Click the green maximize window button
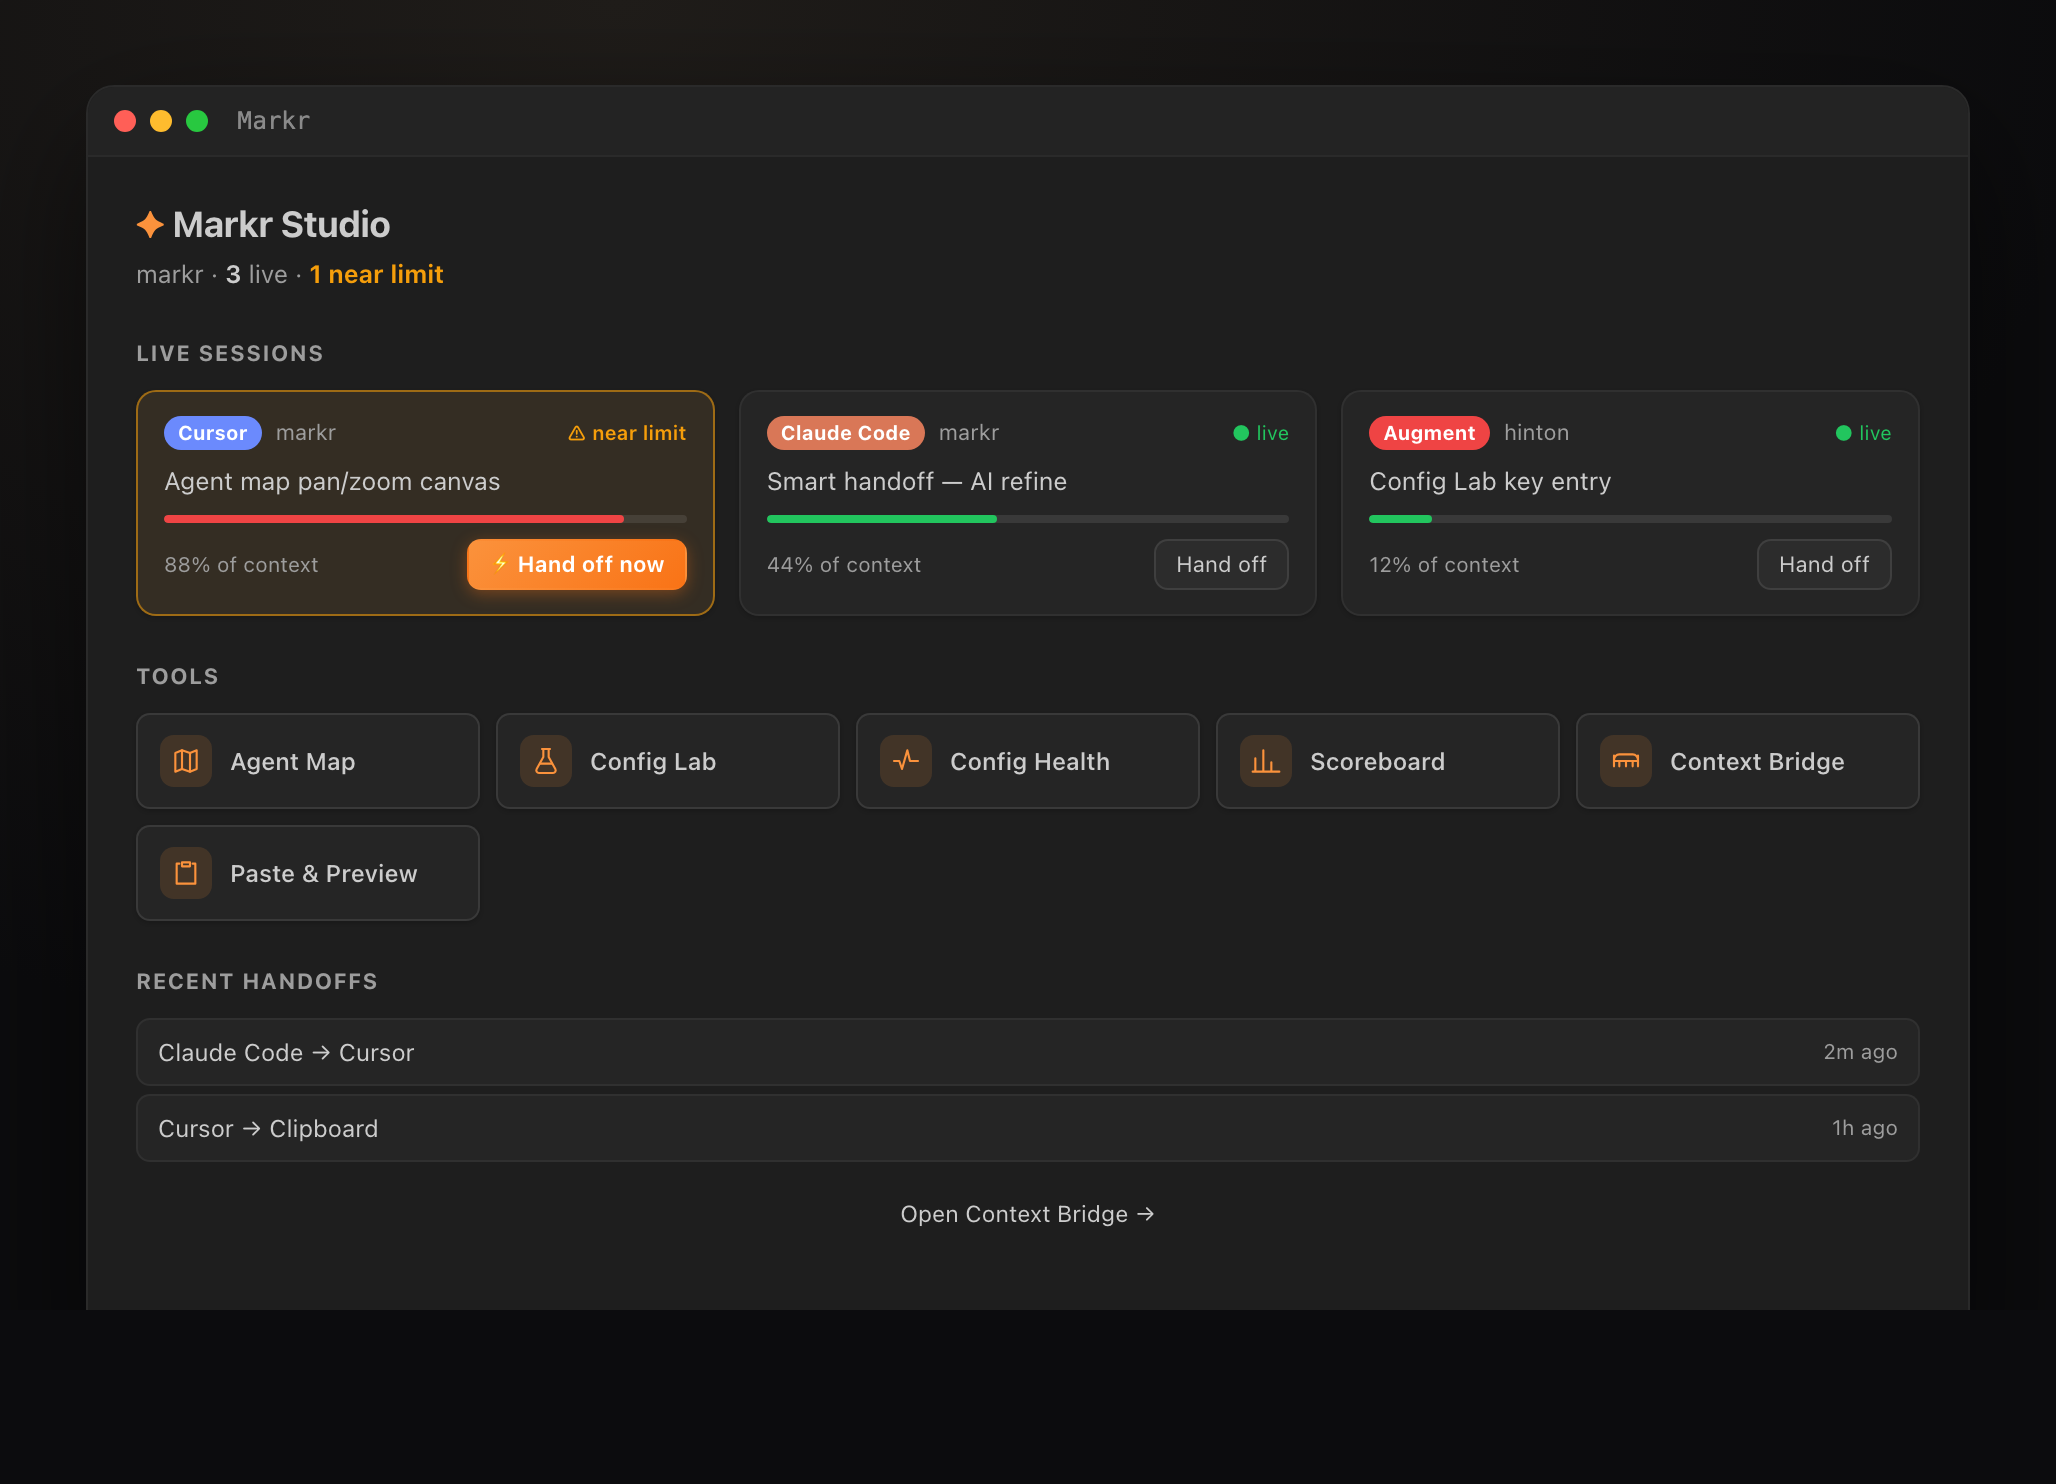The image size is (2056, 1484). (197, 121)
